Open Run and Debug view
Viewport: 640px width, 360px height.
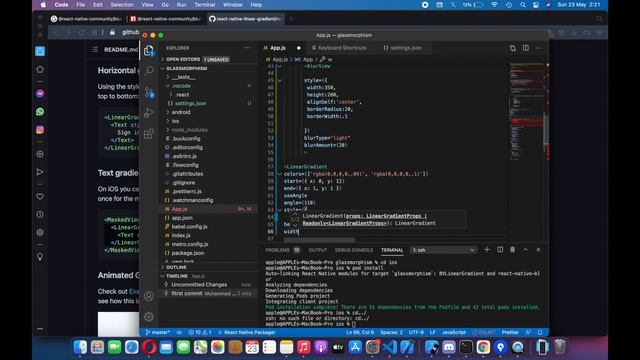point(149,113)
